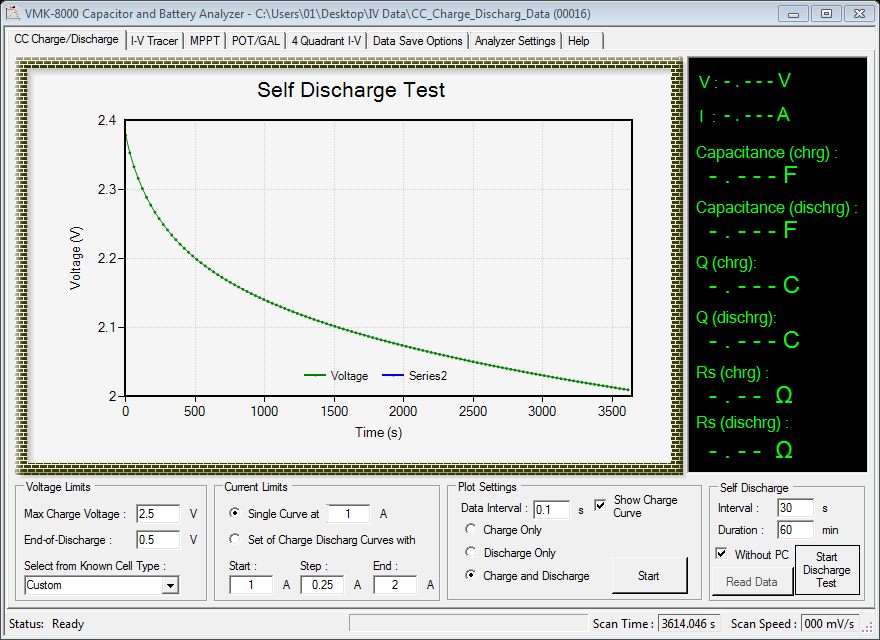Open the 4 Quadrant I-V tab
Viewport: 880px width, 640px height.
click(x=326, y=41)
